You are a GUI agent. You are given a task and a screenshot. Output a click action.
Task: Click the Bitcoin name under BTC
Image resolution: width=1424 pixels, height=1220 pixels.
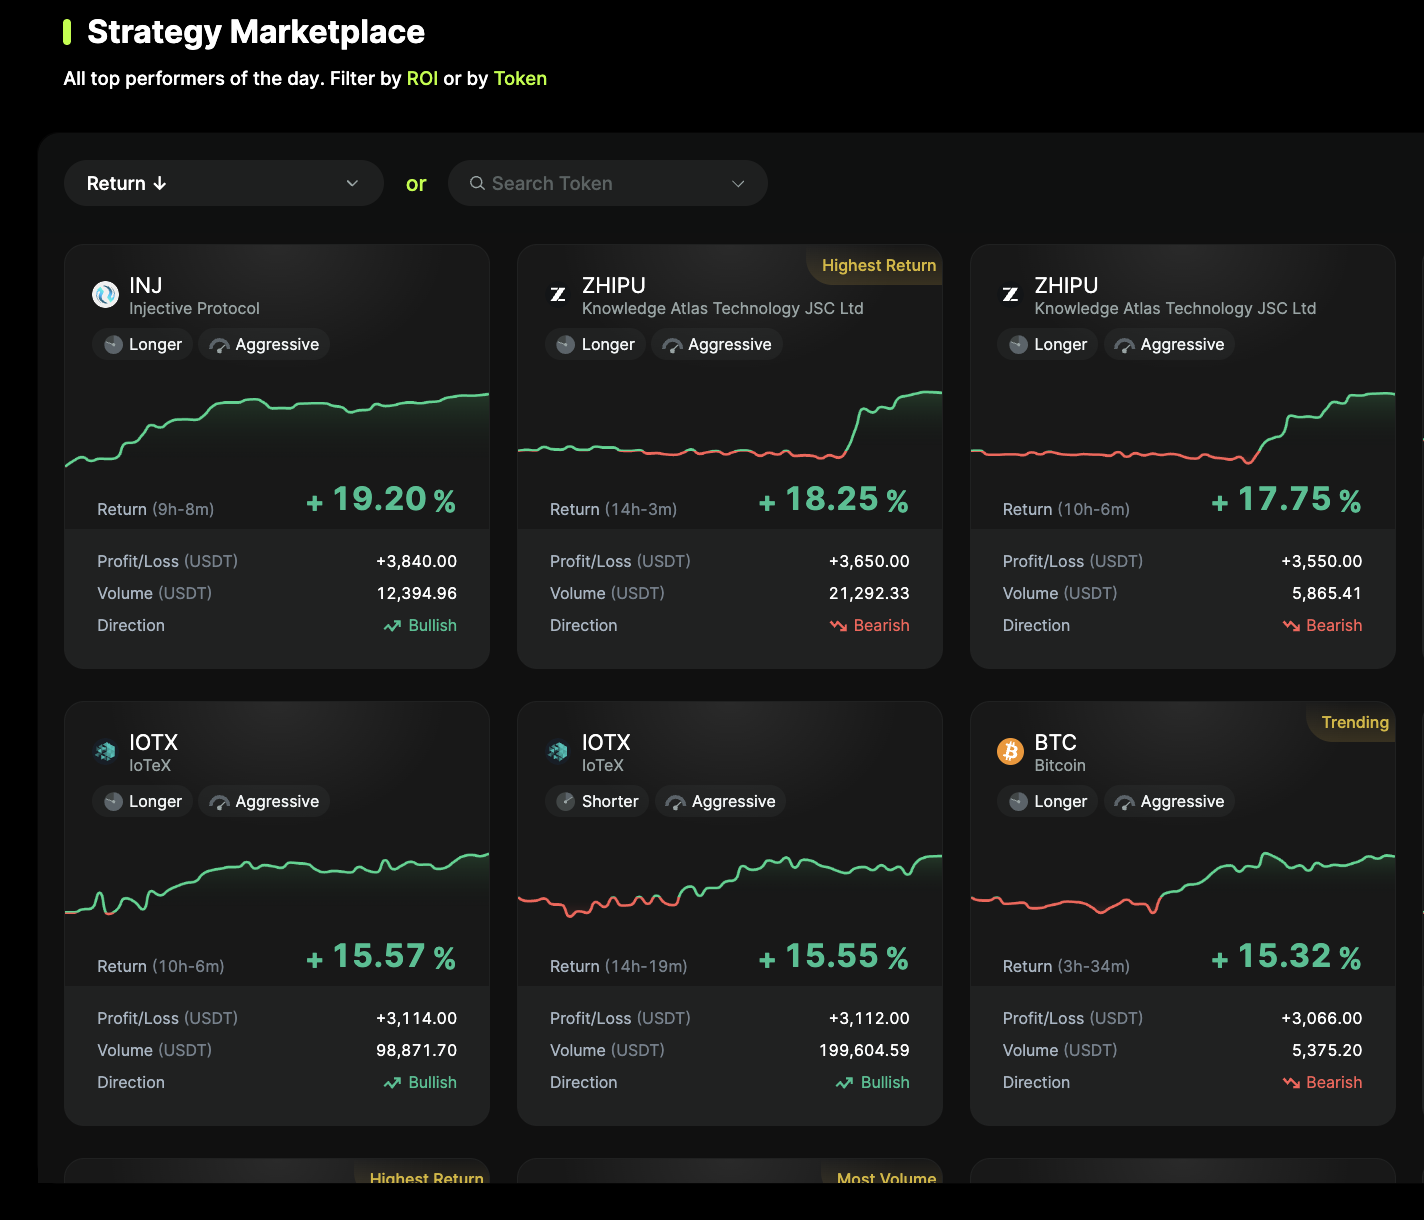tap(1060, 766)
